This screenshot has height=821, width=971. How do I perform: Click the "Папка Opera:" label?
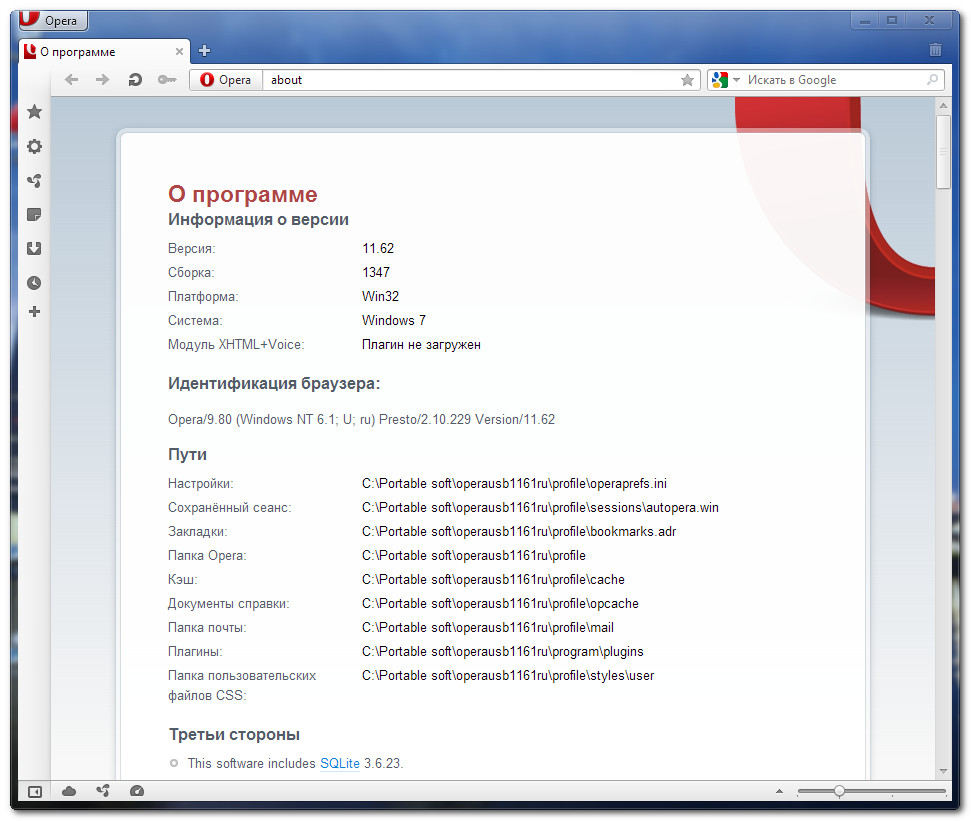tap(207, 556)
